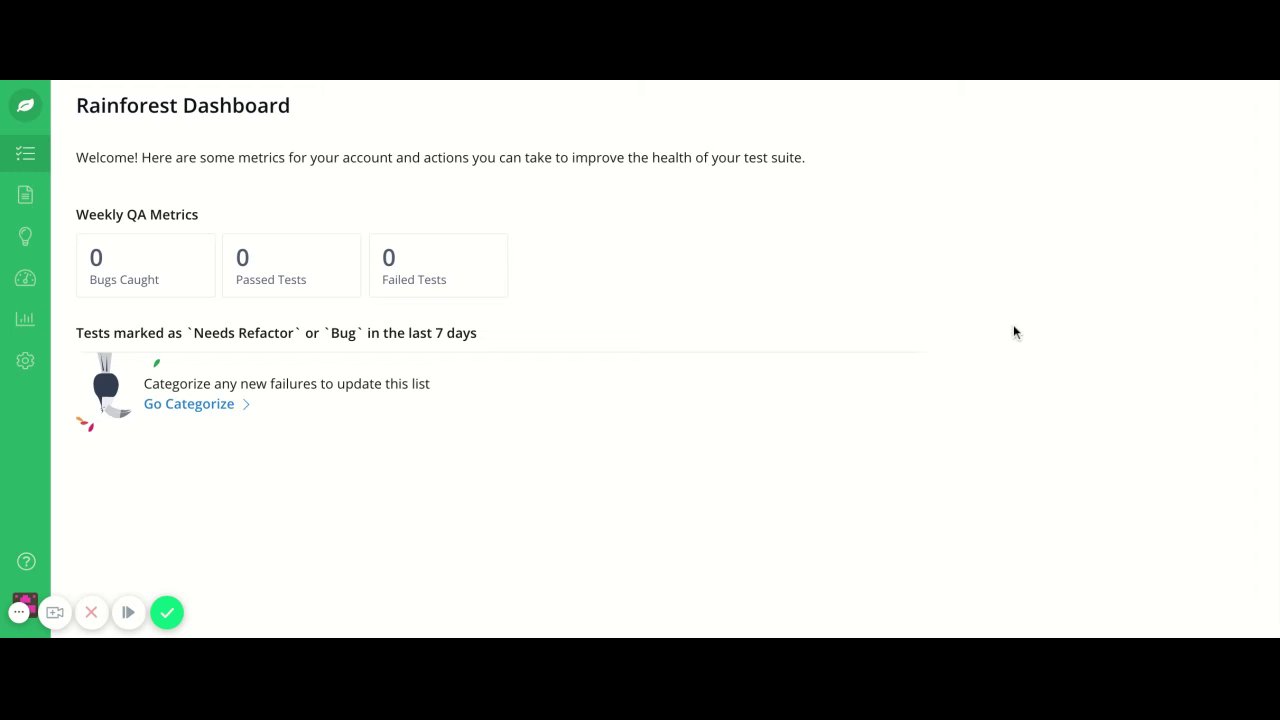The width and height of the screenshot is (1280, 720).
Task: Select the Failed Tests metric card
Action: pos(438,266)
